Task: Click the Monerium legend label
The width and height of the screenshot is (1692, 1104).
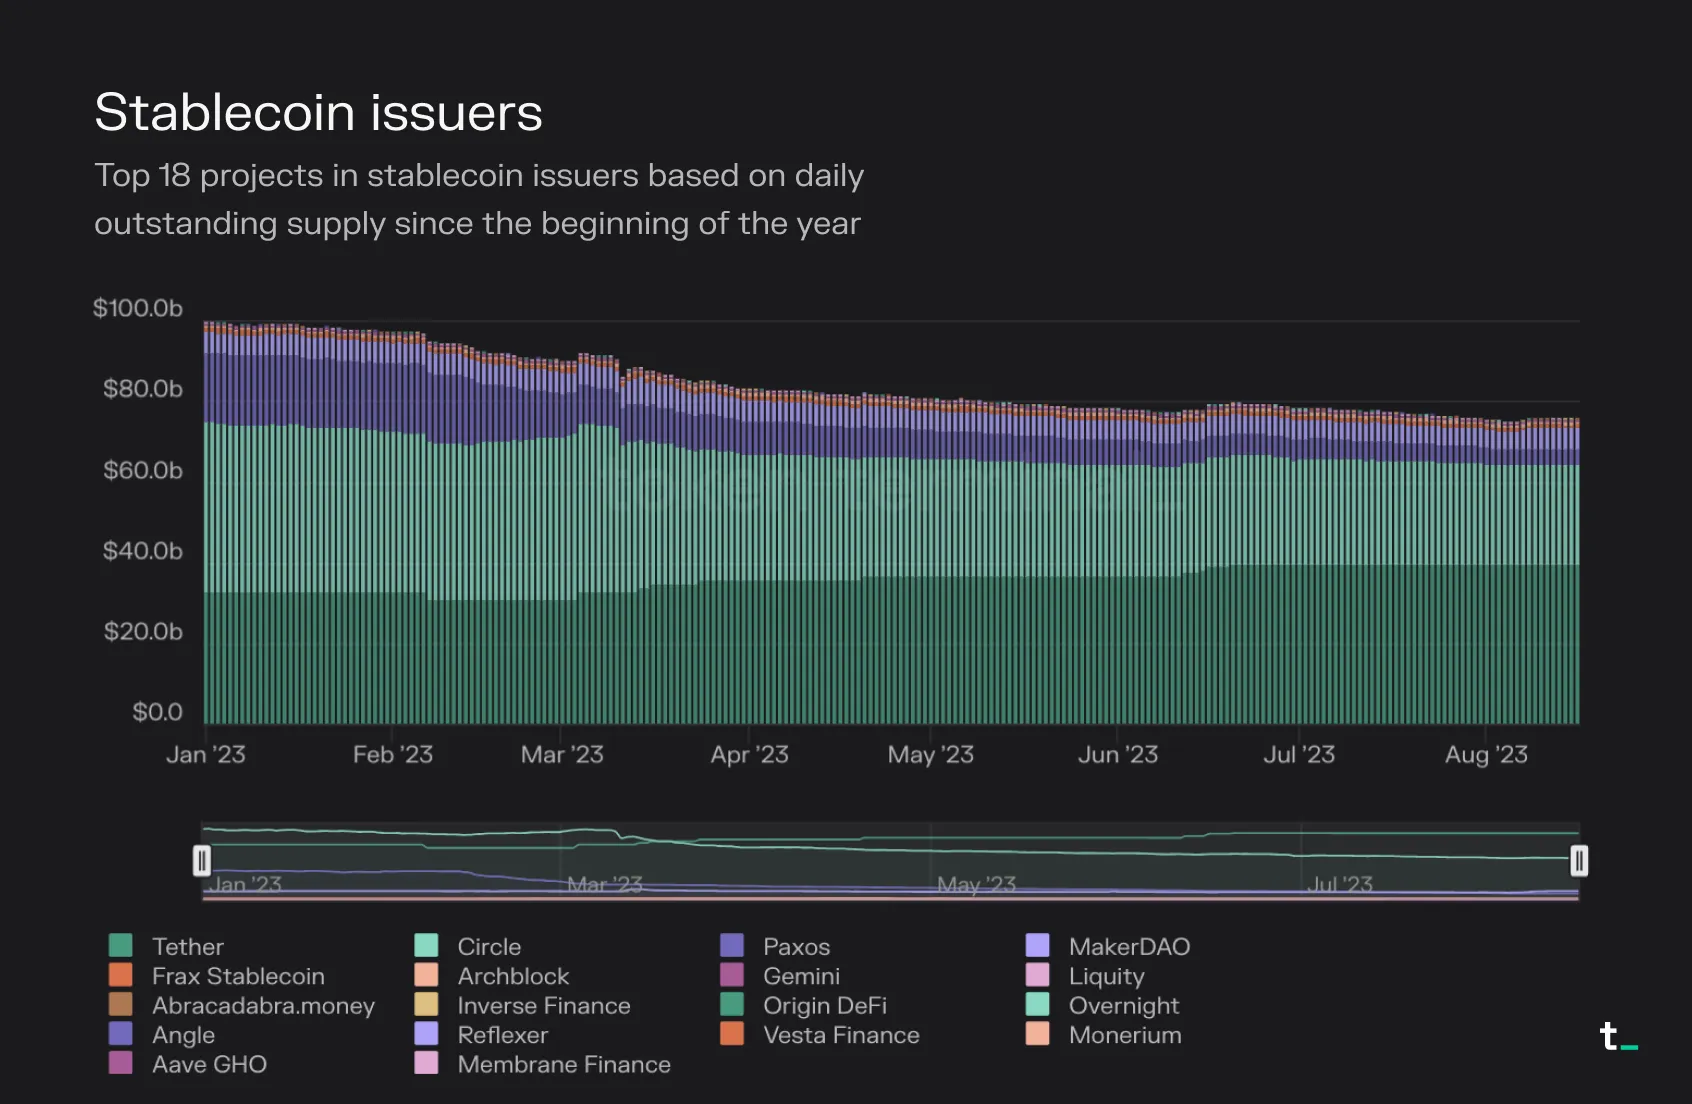Action: (1125, 1035)
